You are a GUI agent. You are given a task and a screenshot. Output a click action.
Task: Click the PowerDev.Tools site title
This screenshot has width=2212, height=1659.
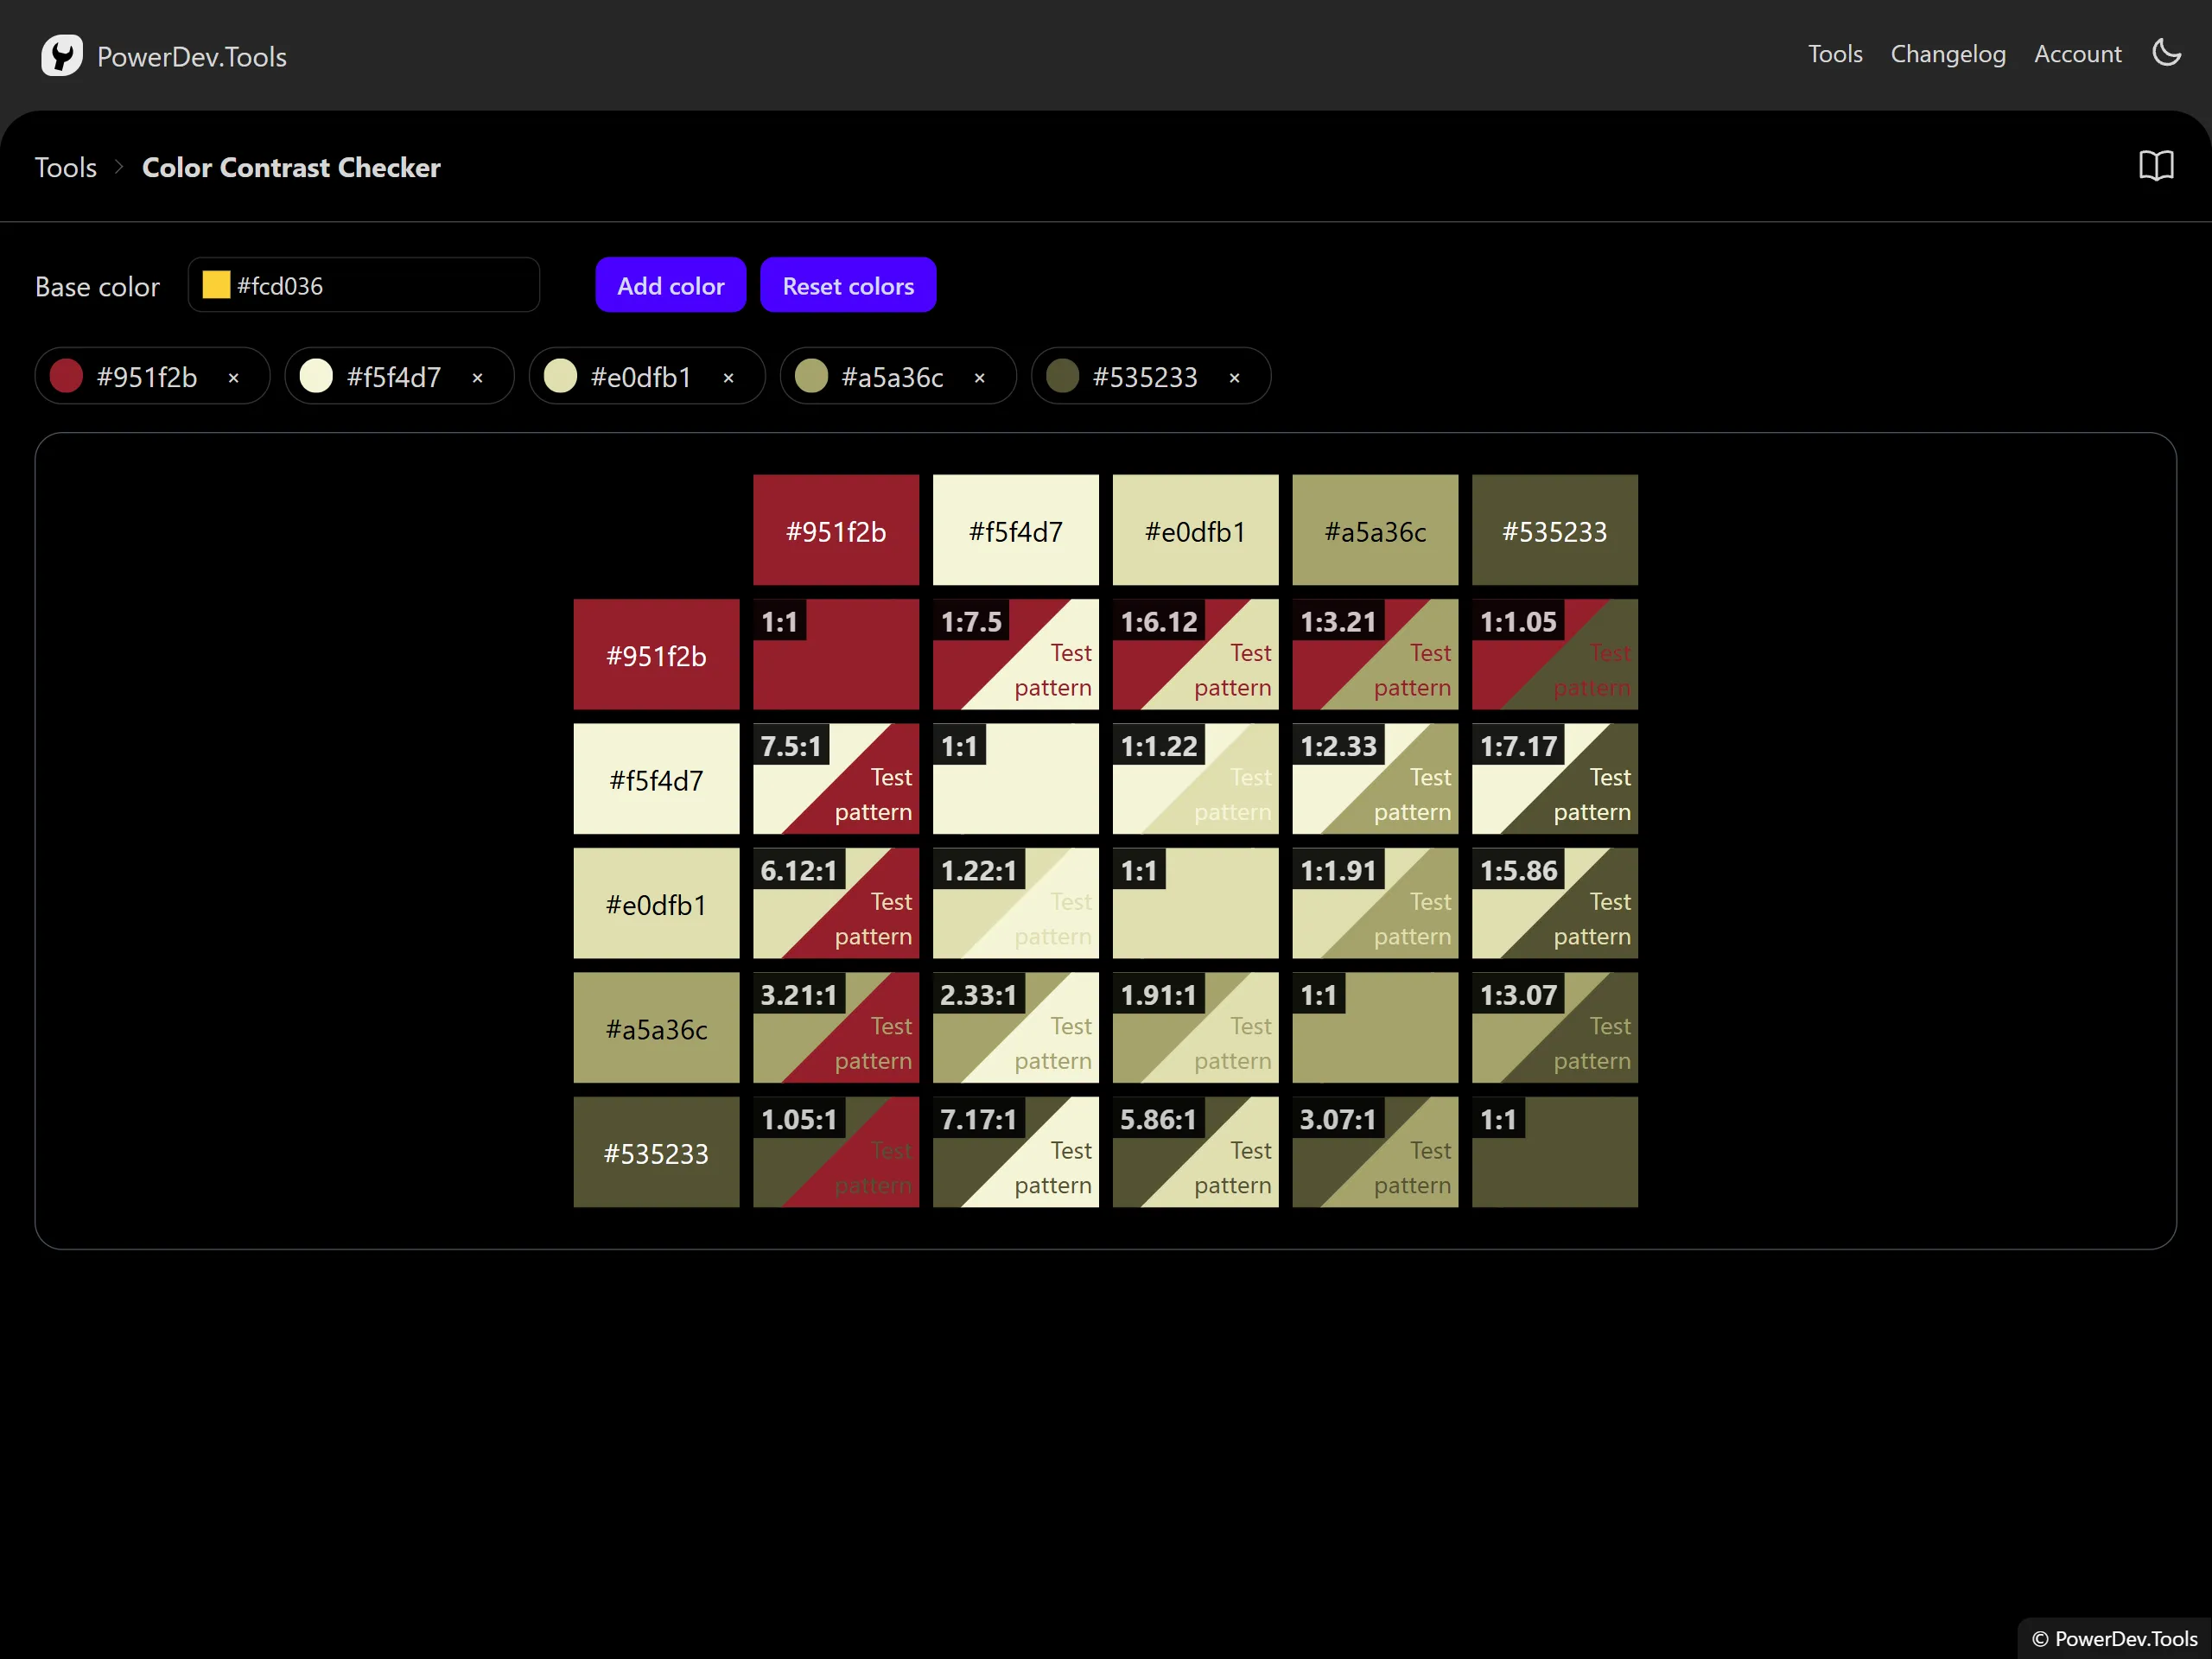click(192, 57)
